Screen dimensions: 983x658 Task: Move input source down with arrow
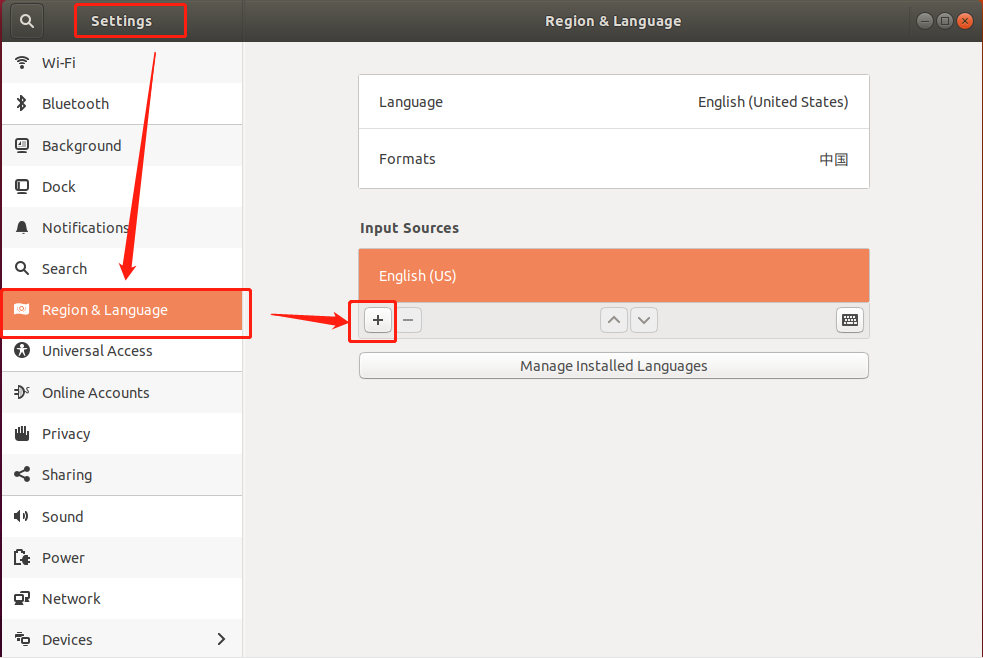click(644, 320)
